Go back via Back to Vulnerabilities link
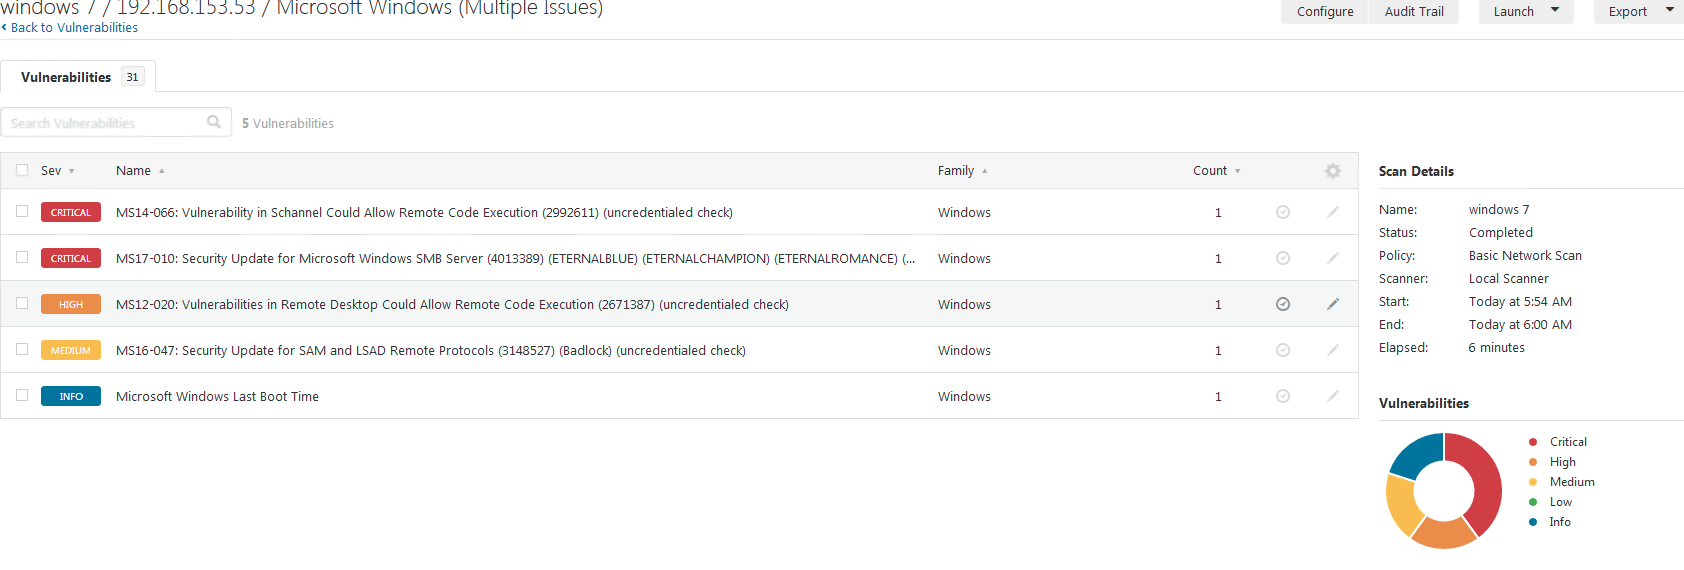1684x570 pixels. point(74,28)
